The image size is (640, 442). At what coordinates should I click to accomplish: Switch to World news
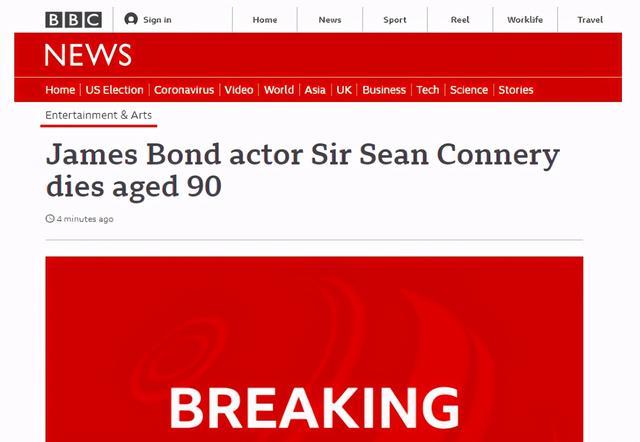pyautogui.click(x=279, y=90)
